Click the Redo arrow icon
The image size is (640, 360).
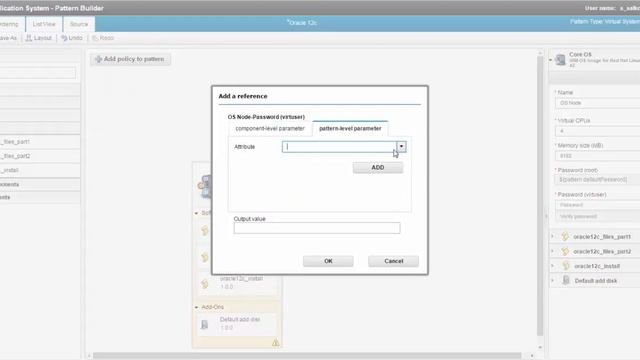coord(95,38)
